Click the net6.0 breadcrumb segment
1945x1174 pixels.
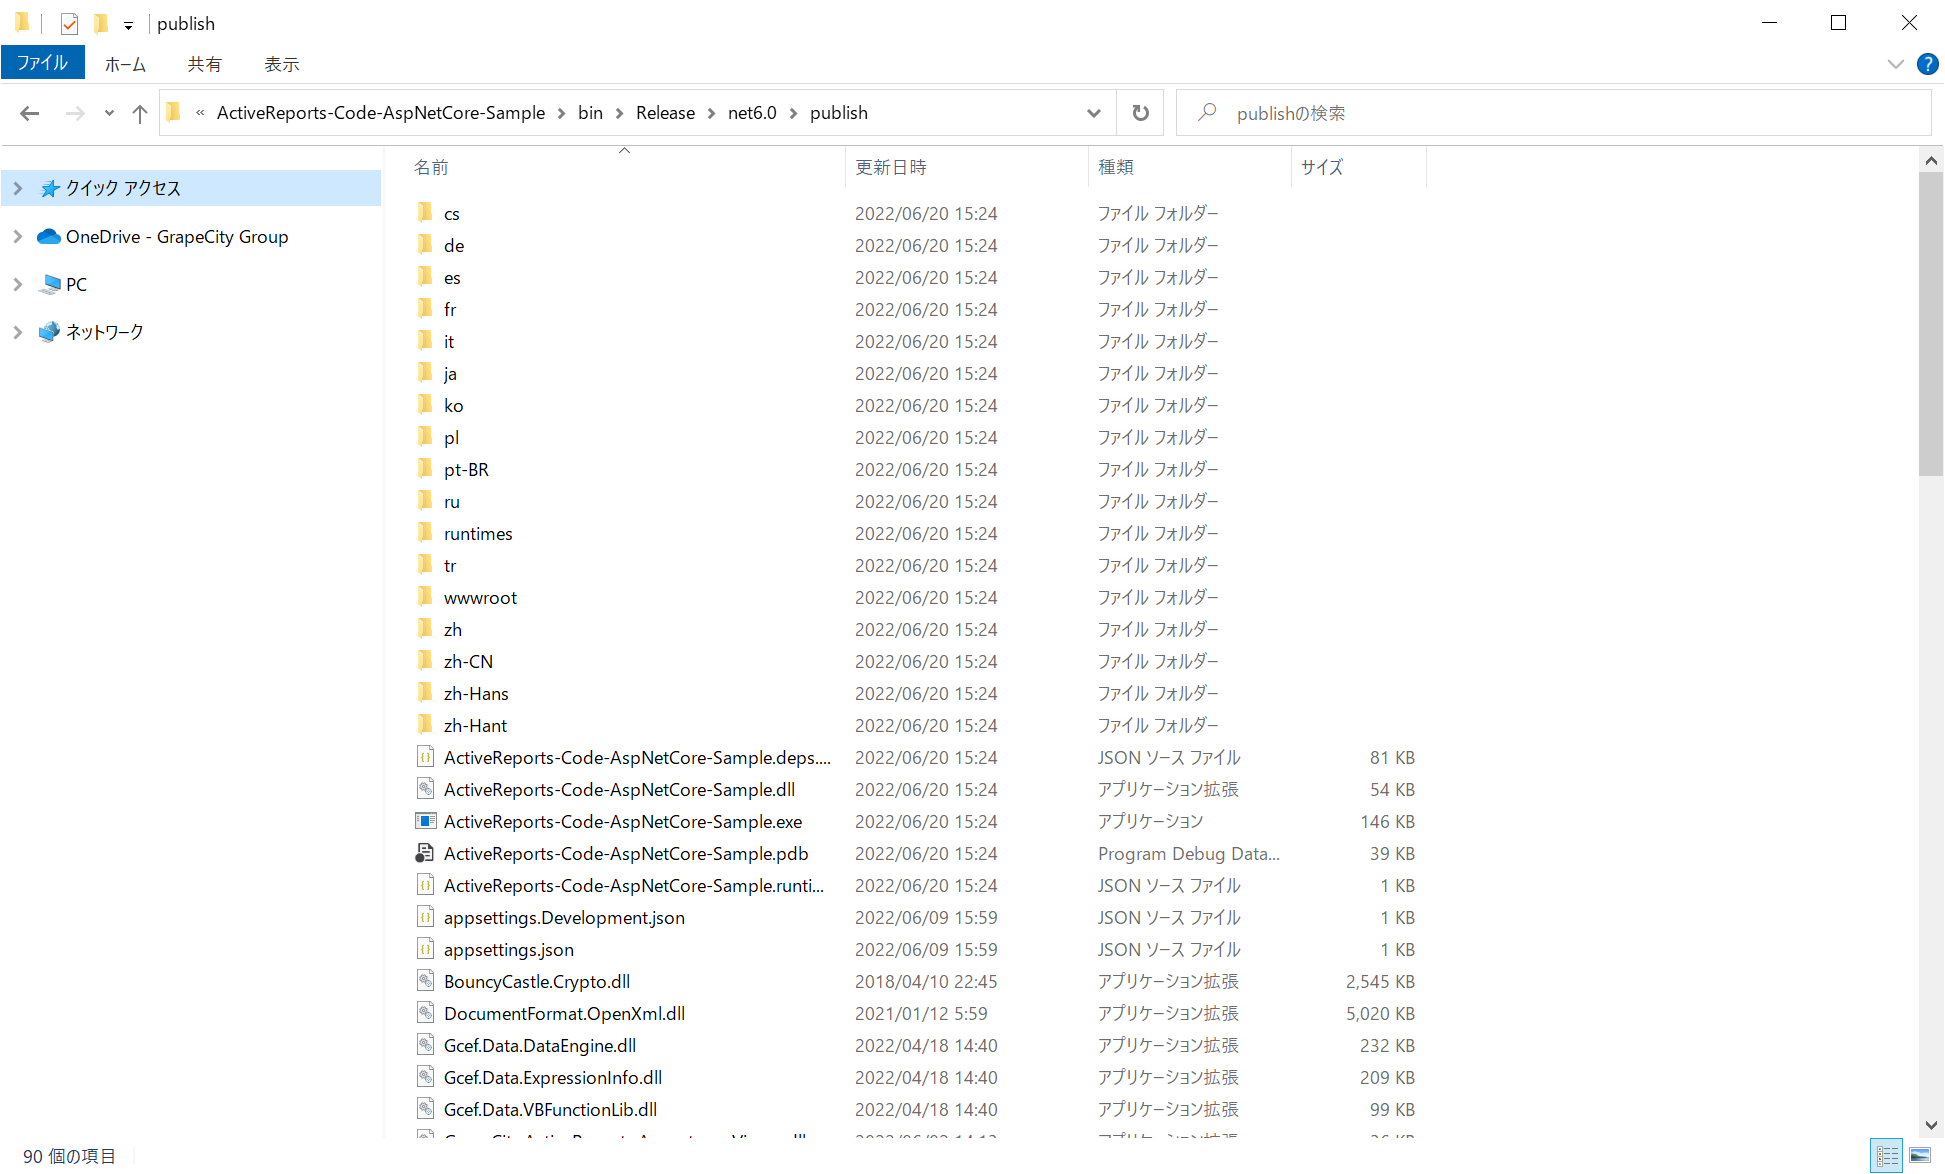(x=752, y=113)
